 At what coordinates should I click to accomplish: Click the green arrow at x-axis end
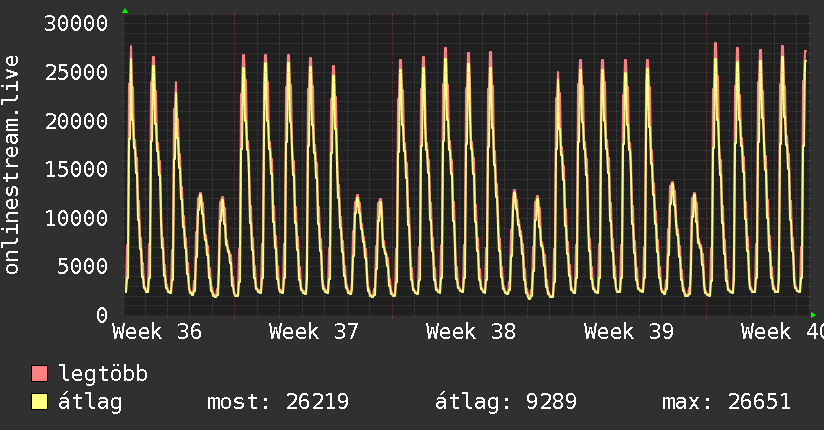tap(813, 315)
